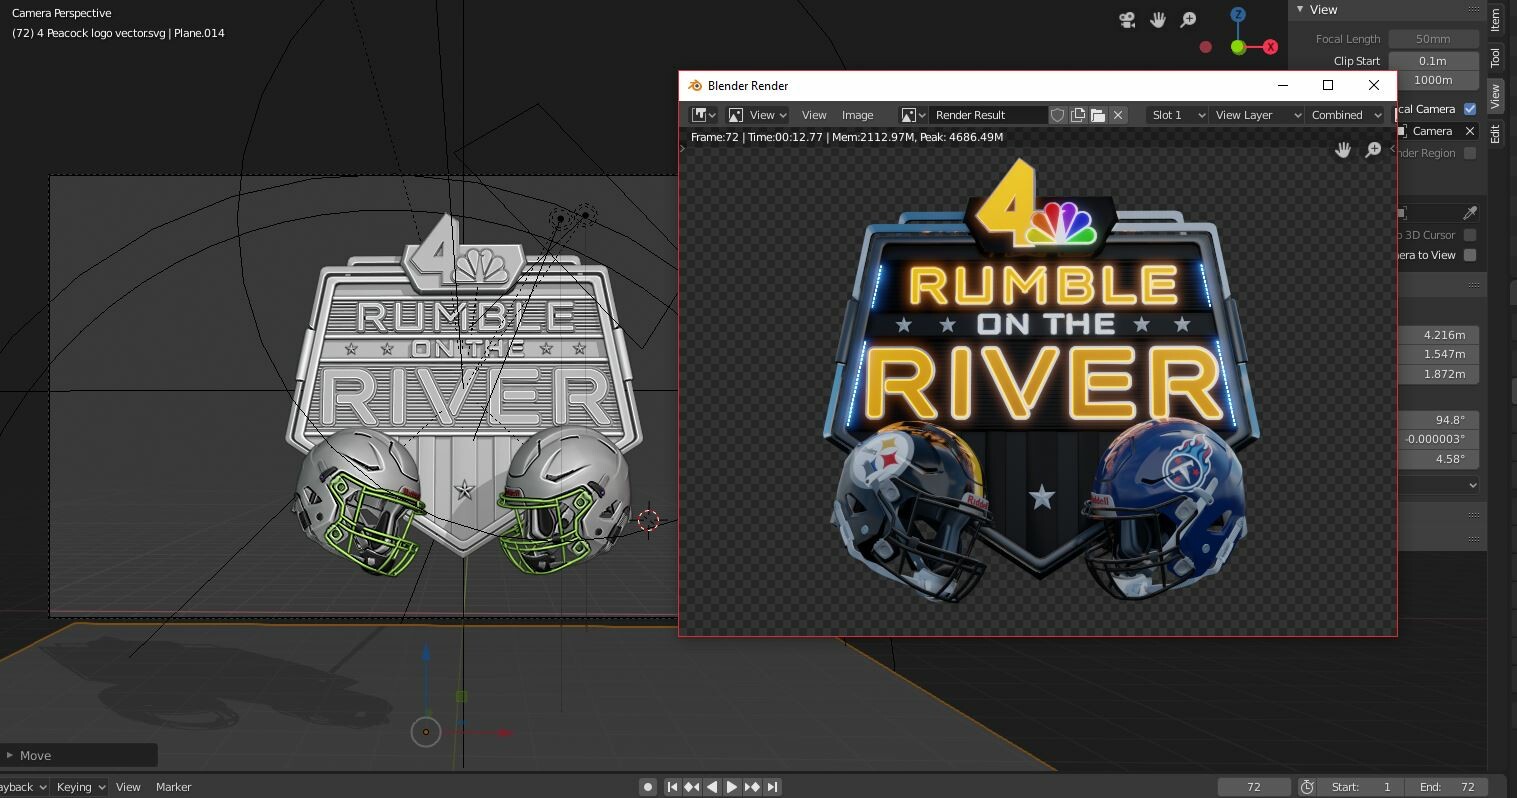Click the Start frame 1 field

tap(1361, 787)
